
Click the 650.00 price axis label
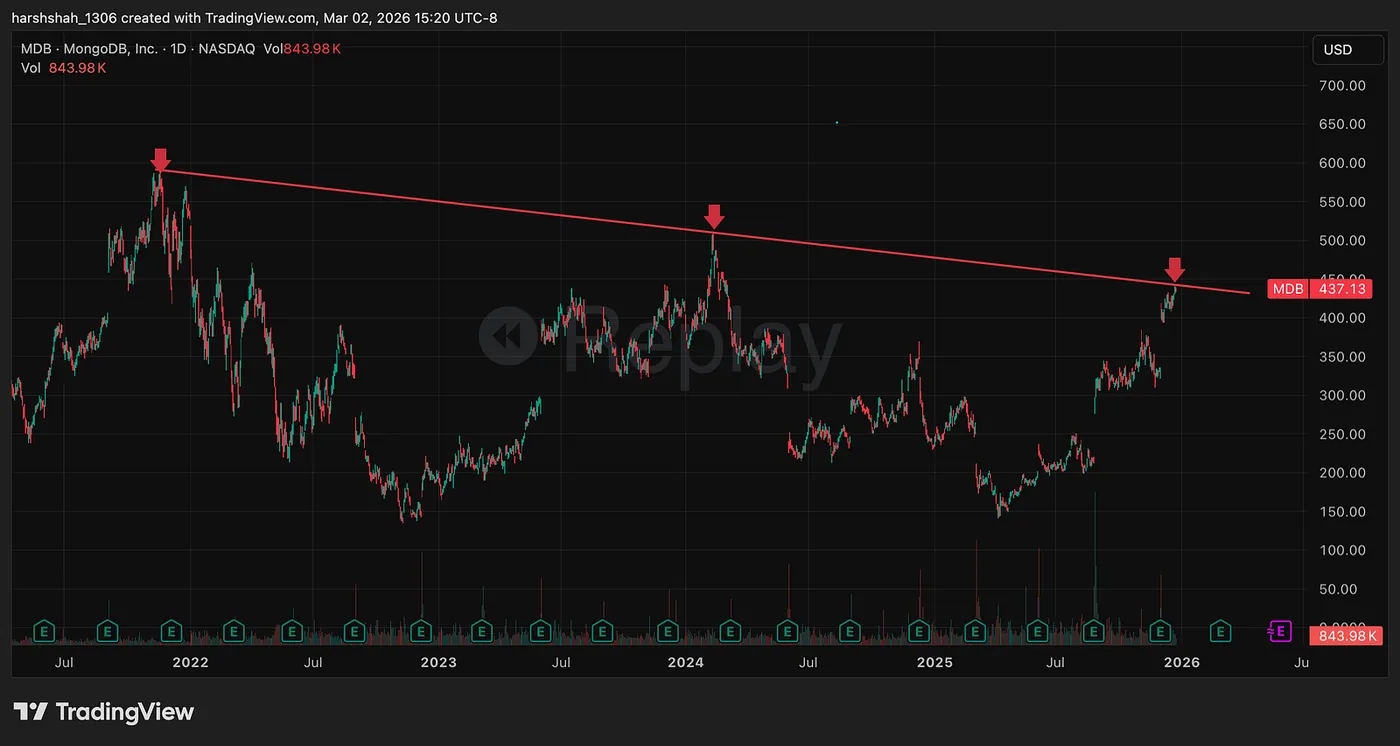pyautogui.click(x=1344, y=124)
